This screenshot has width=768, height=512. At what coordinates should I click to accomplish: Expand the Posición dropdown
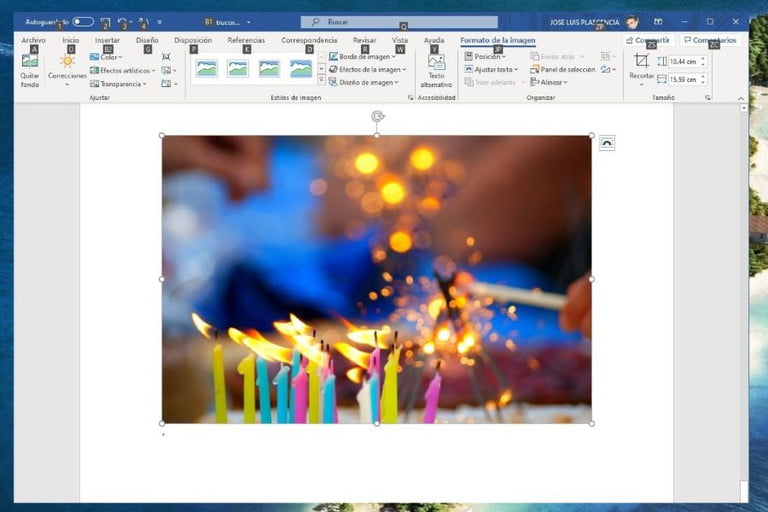tap(488, 57)
